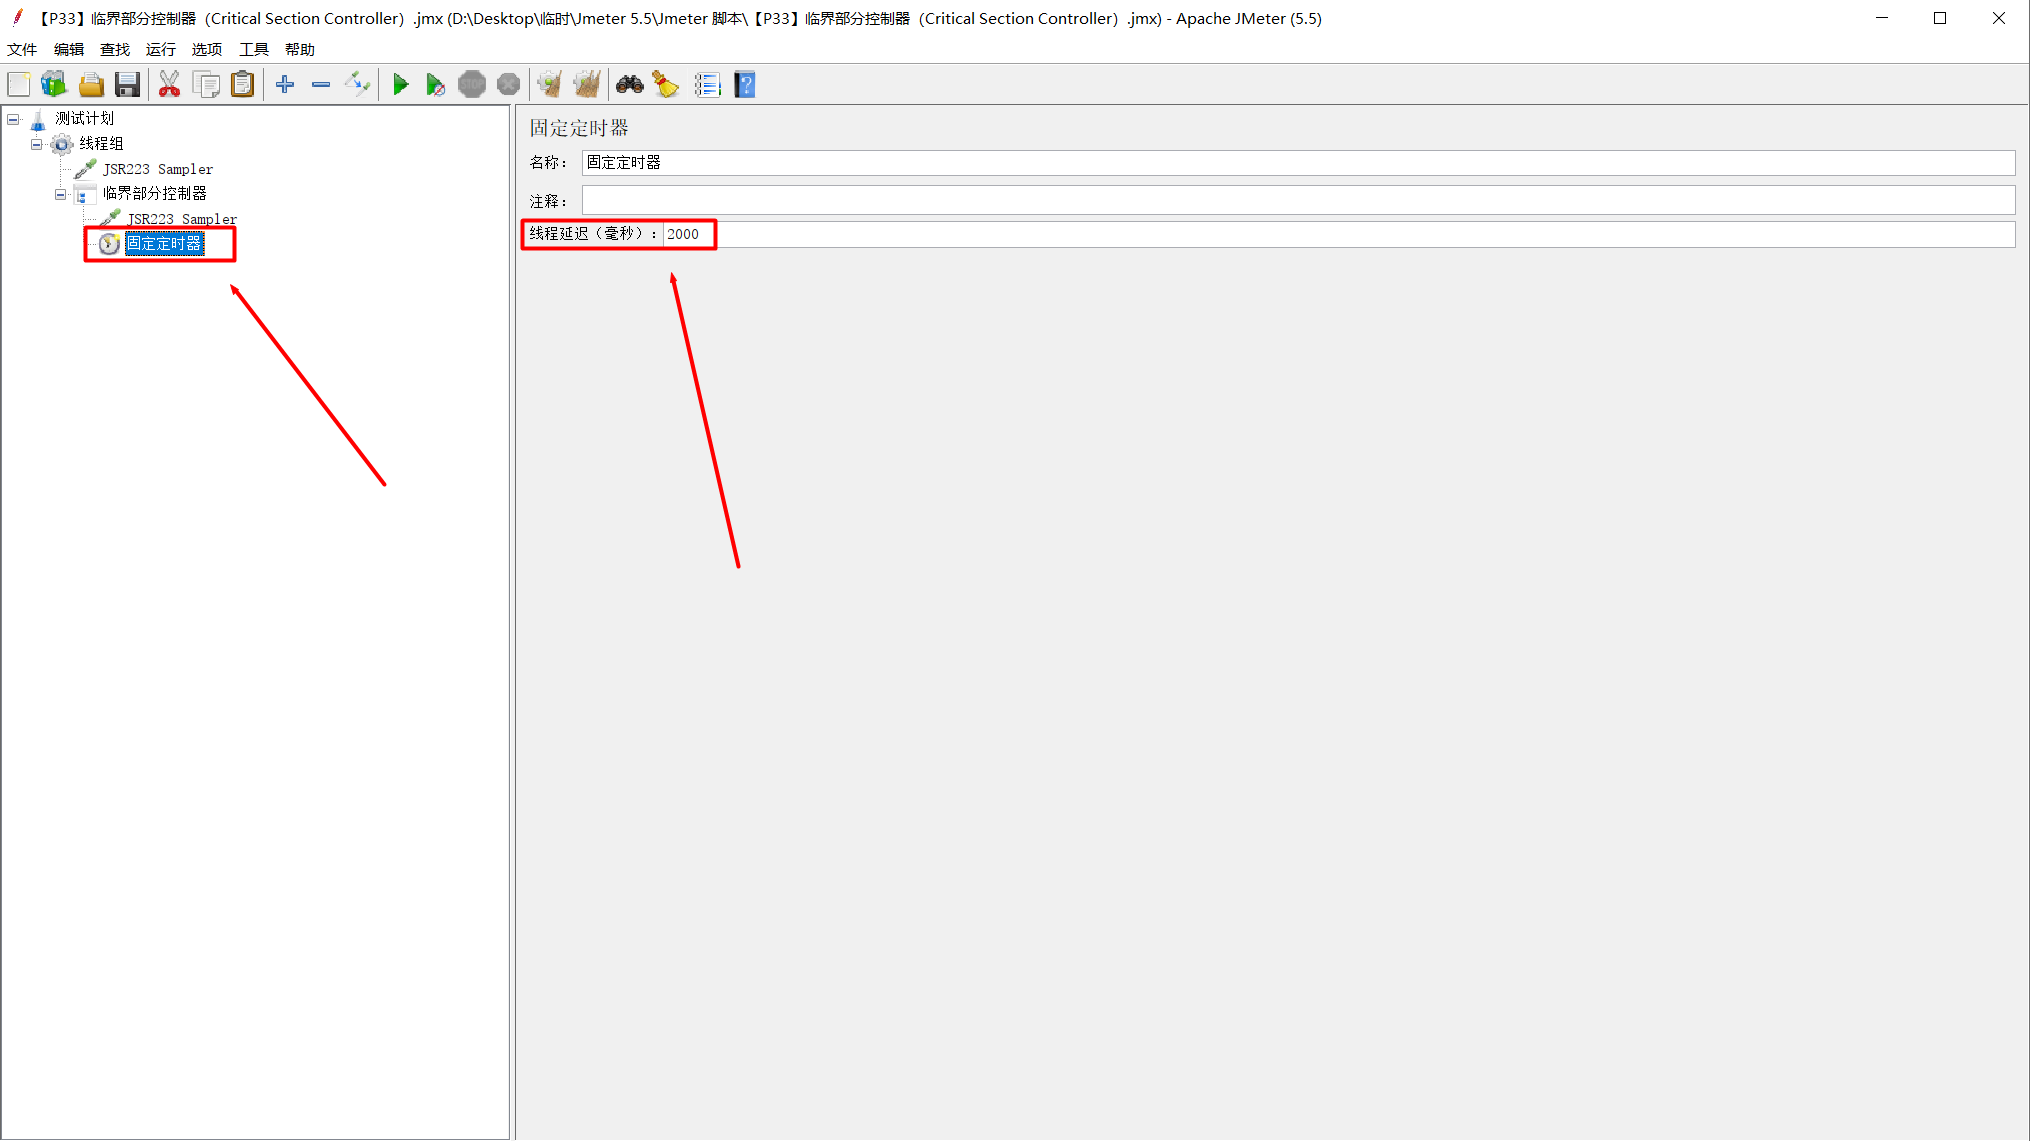Collapse the 临界部分控制器 node

(61, 194)
